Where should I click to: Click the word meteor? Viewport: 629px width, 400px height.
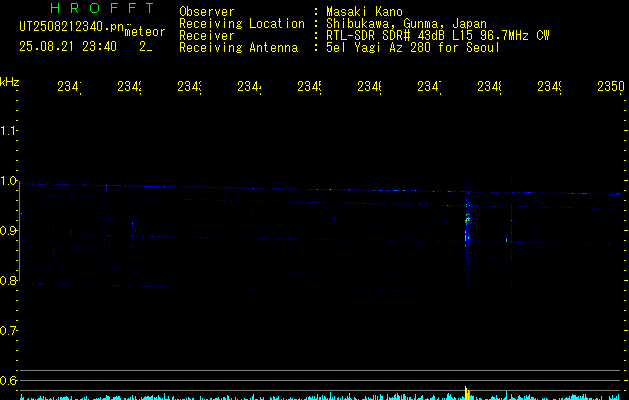tap(145, 32)
